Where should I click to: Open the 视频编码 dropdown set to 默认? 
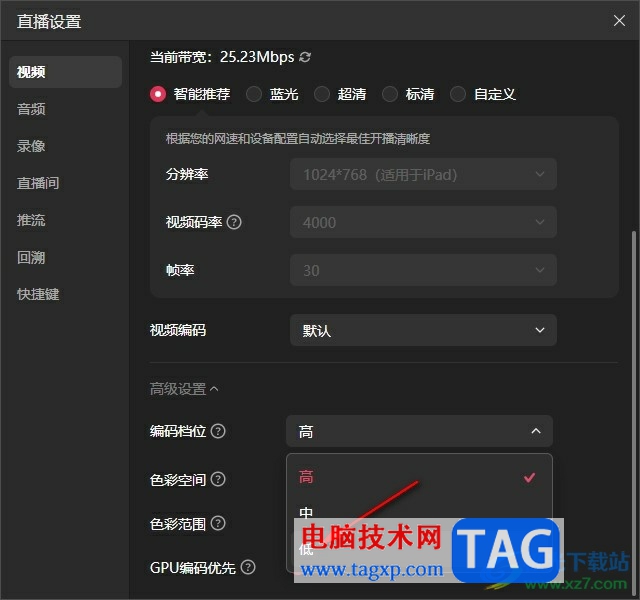[x=423, y=330]
